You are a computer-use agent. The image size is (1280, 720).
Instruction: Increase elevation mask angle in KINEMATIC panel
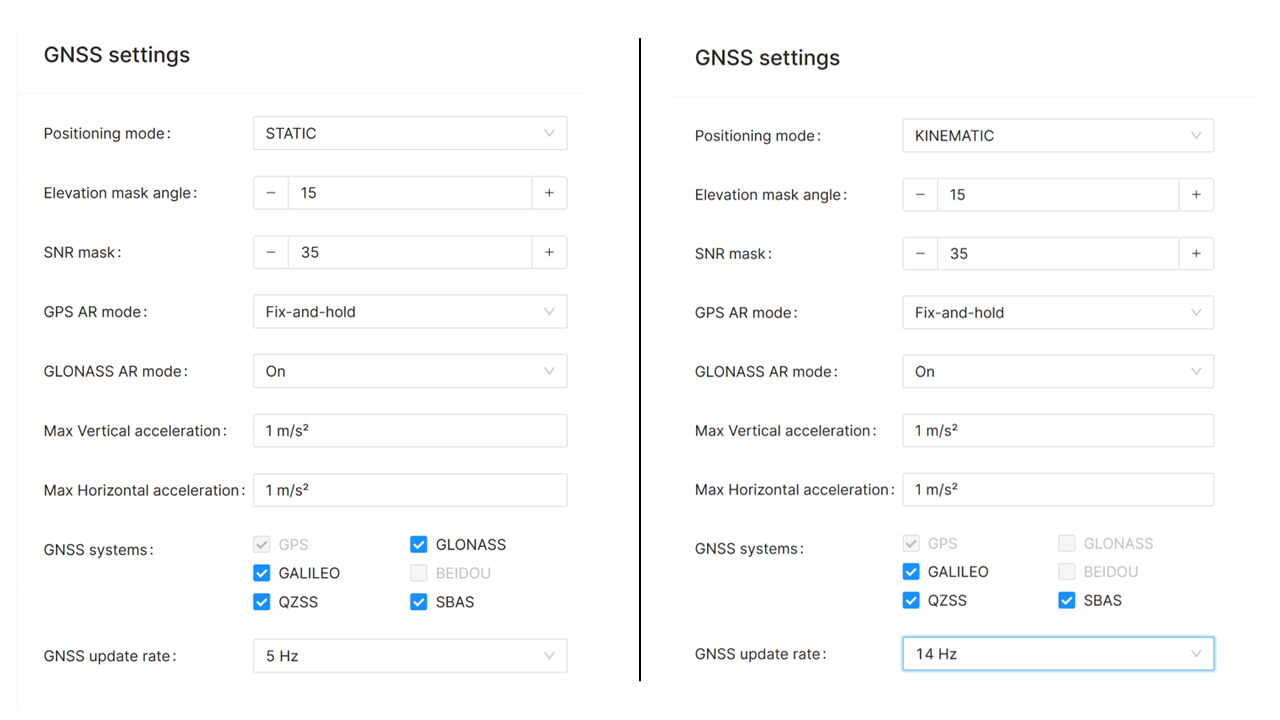tap(1196, 195)
